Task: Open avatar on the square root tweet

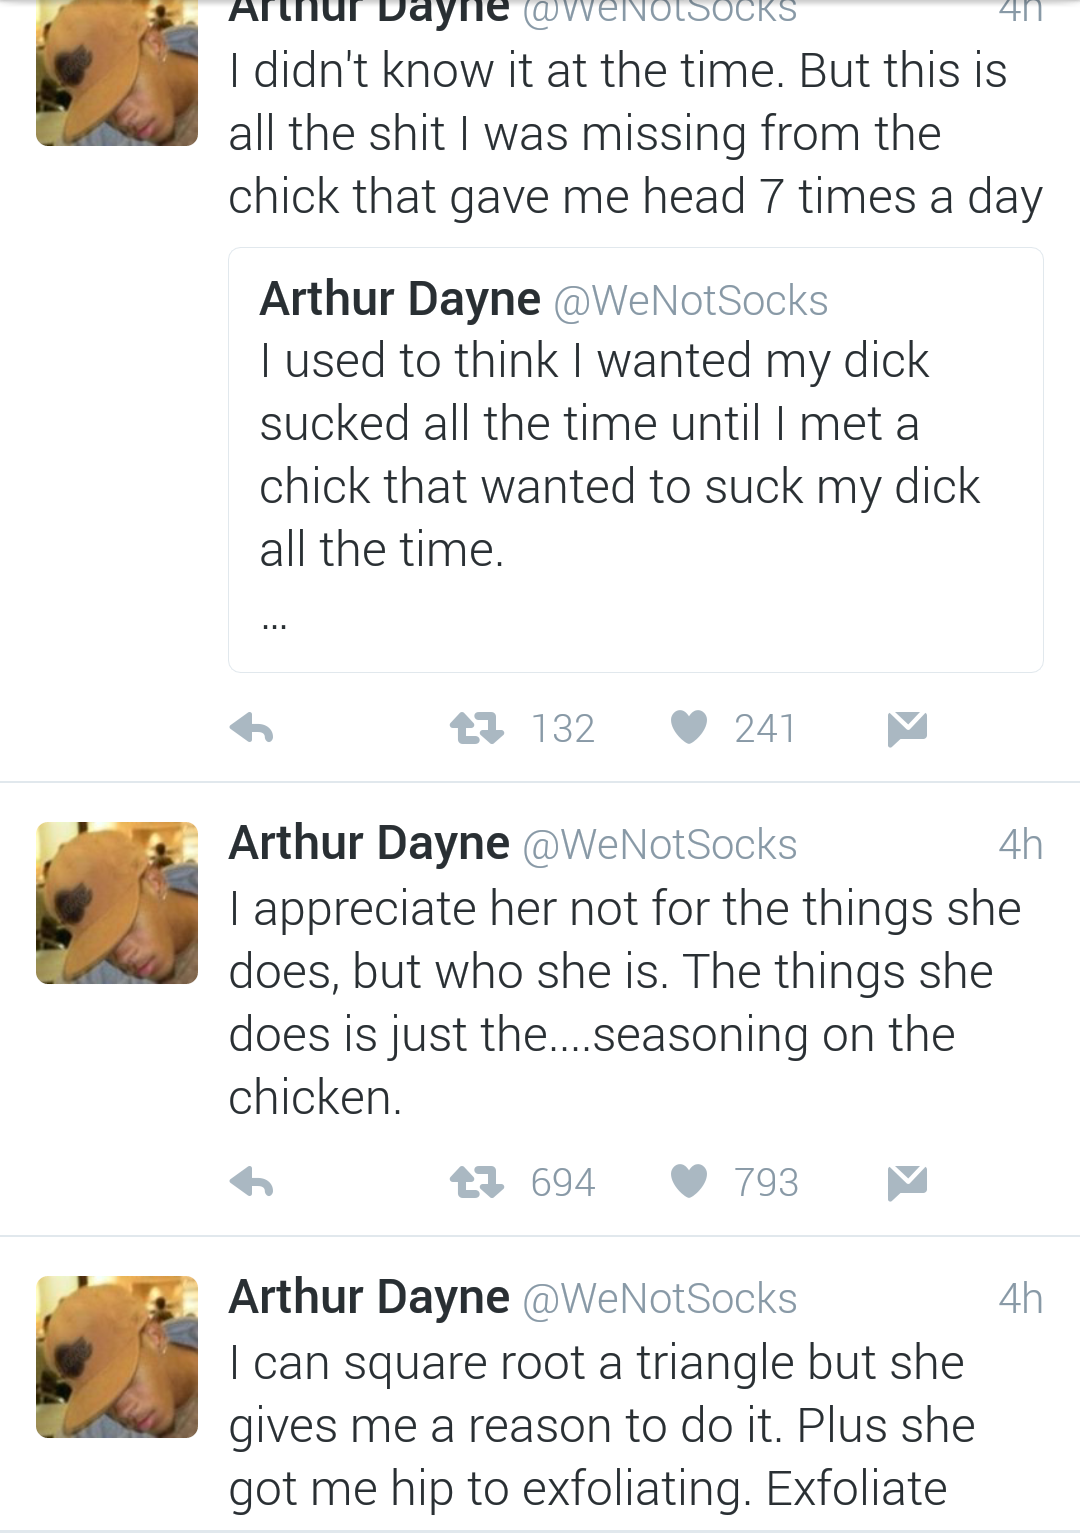Action: 117,1357
